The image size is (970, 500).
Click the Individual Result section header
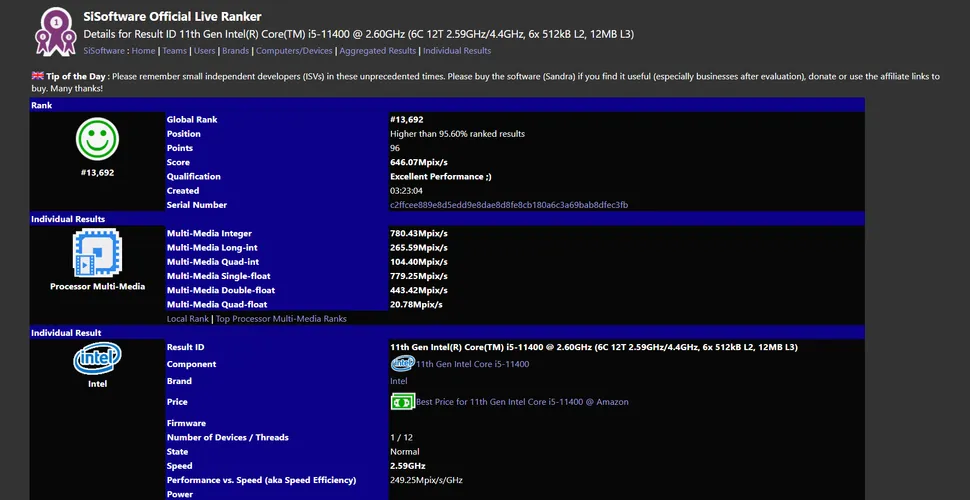tap(447, 333)
